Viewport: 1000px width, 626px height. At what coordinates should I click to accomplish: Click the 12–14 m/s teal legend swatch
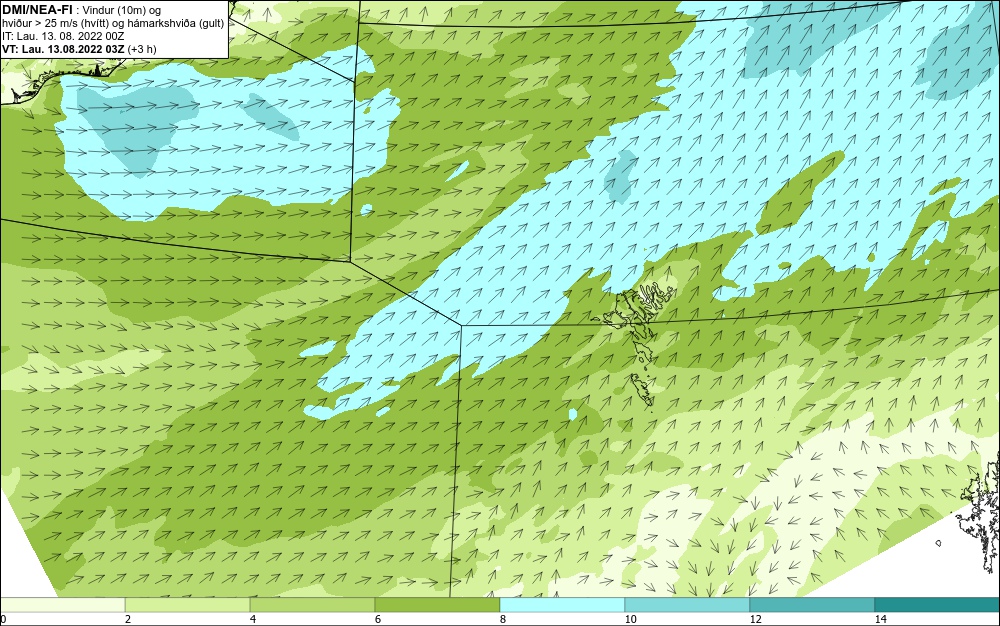(812, 605)
